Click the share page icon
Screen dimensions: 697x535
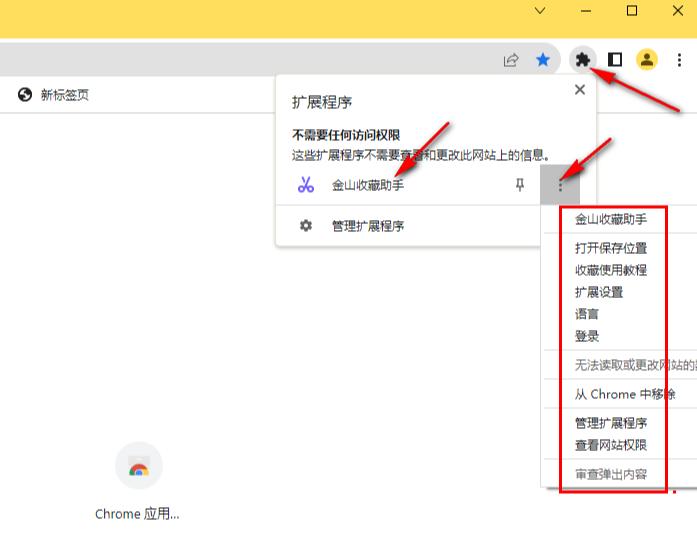pyautogui.click(x=511, y=60)
